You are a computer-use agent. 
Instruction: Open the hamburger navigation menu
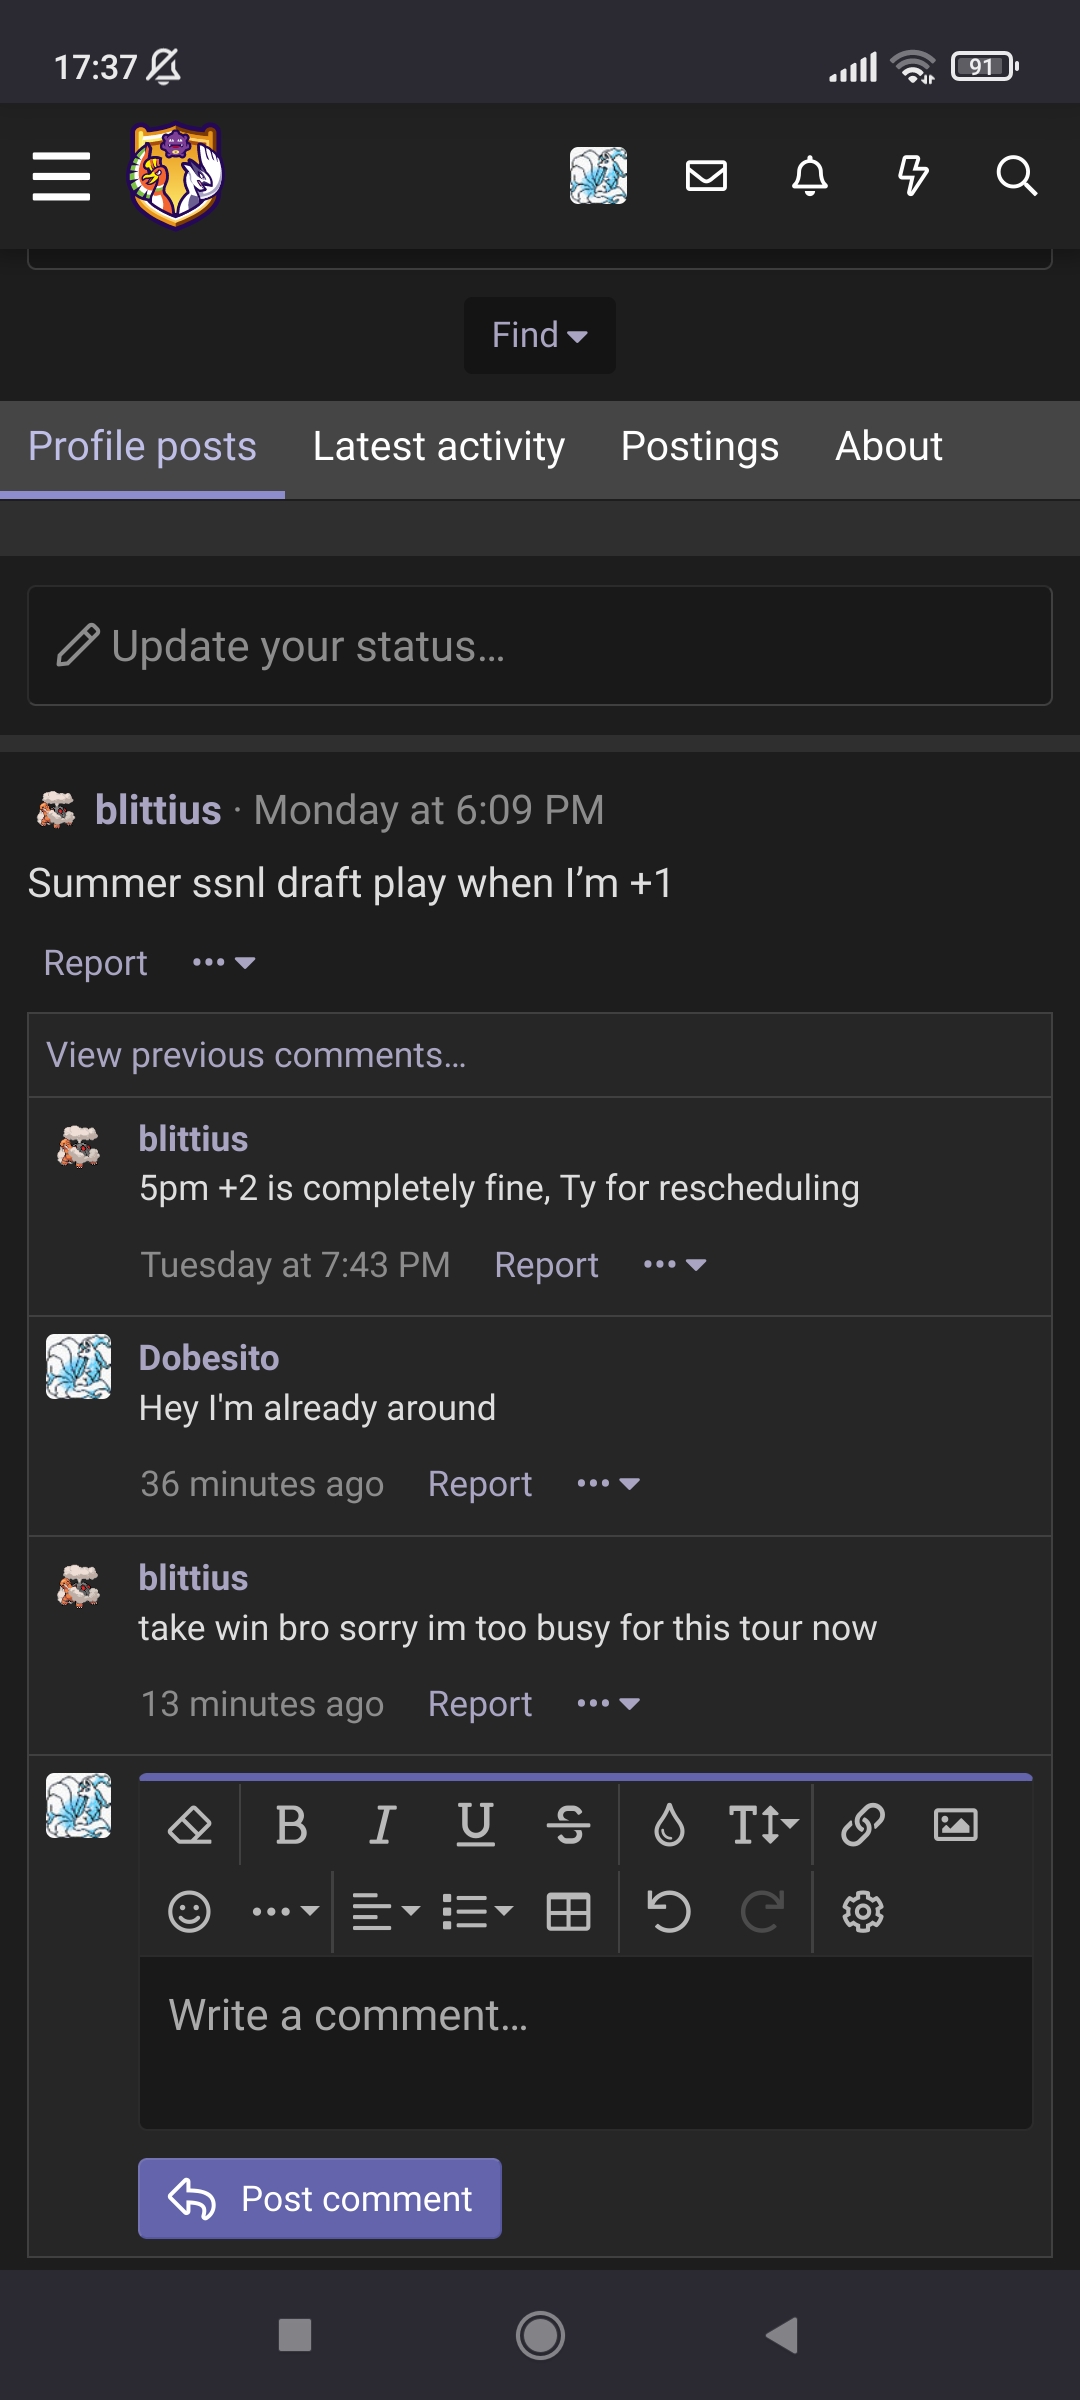pos(61,176)
